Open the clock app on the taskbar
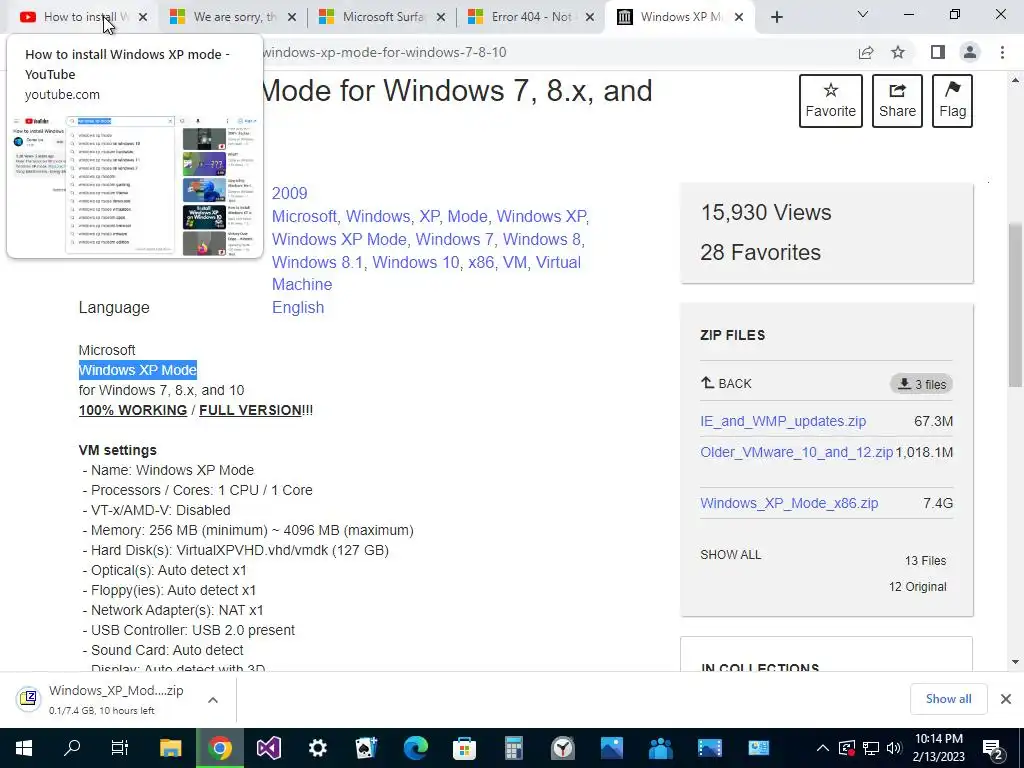This screenshot has height=768, width=1024. click(562, 748)
